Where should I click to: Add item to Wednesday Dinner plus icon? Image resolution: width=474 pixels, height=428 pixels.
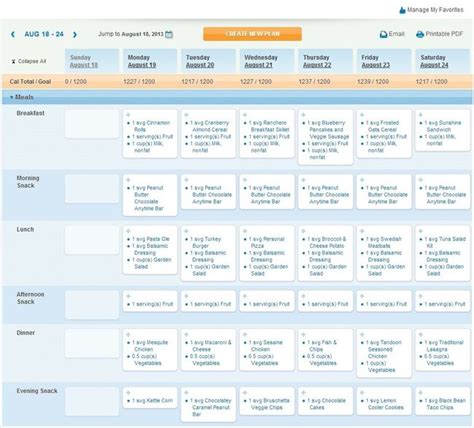[245, 334]
